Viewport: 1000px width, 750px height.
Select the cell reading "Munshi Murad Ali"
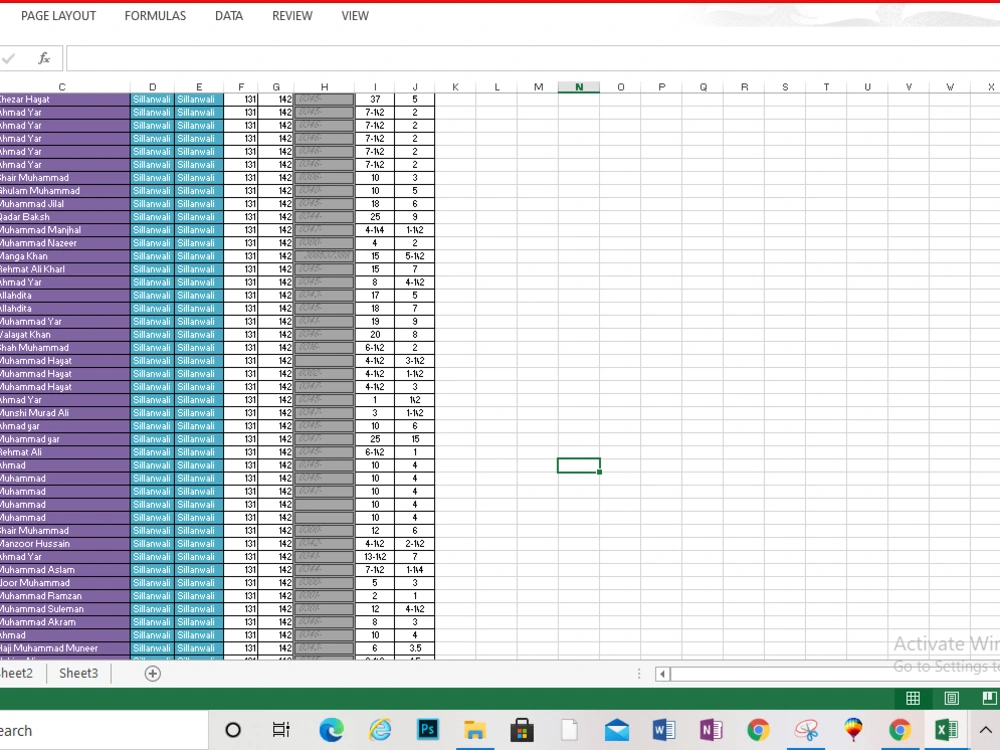point(65,413)
